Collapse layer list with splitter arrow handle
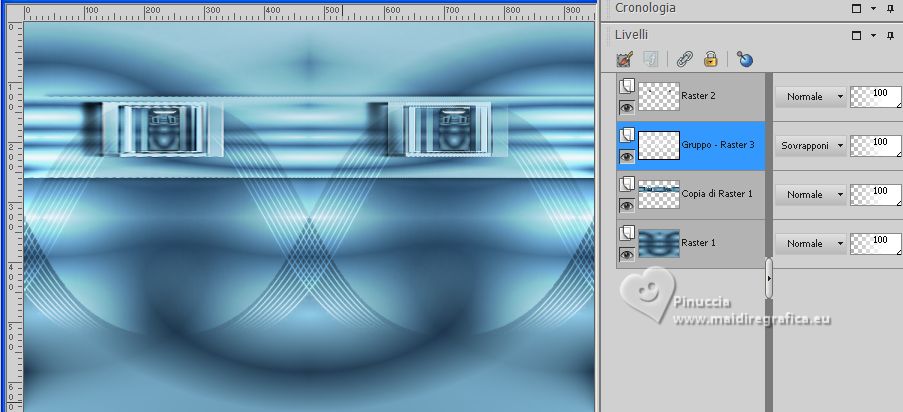This screenshot has width=903, height=412. [x=769, y=278]
